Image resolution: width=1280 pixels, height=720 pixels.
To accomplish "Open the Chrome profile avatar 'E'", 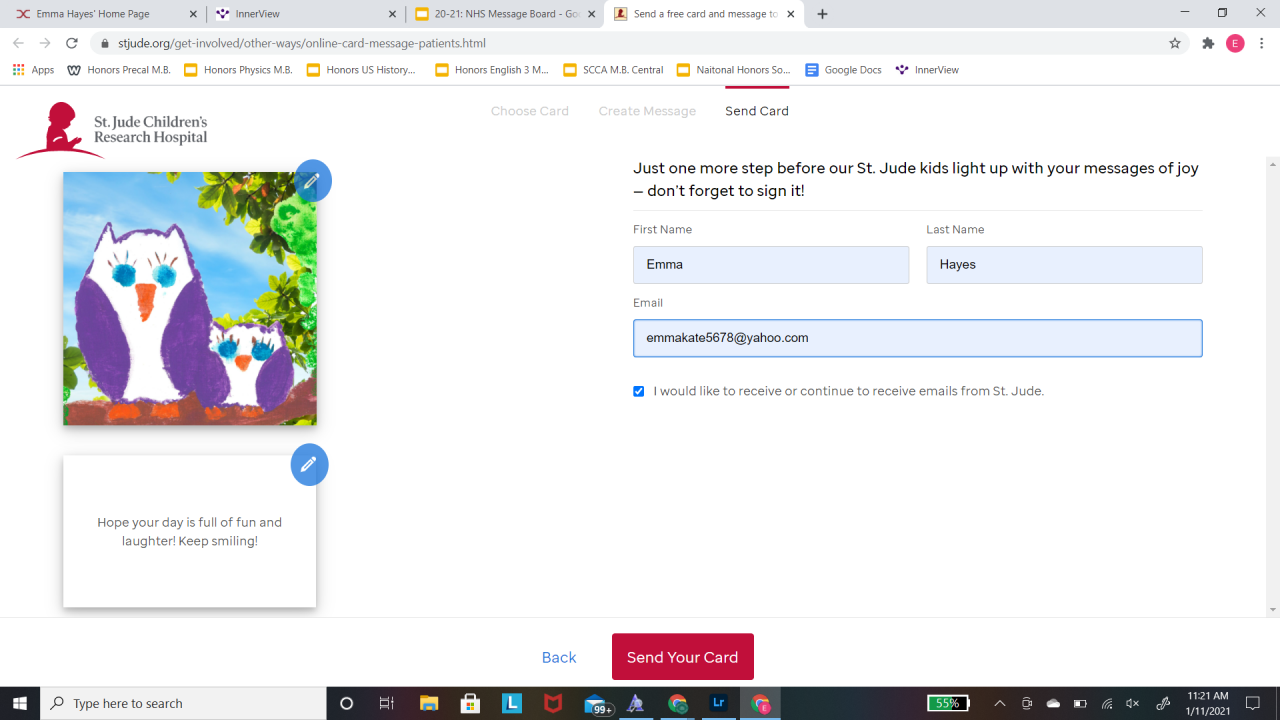I will coord(1235,43).
